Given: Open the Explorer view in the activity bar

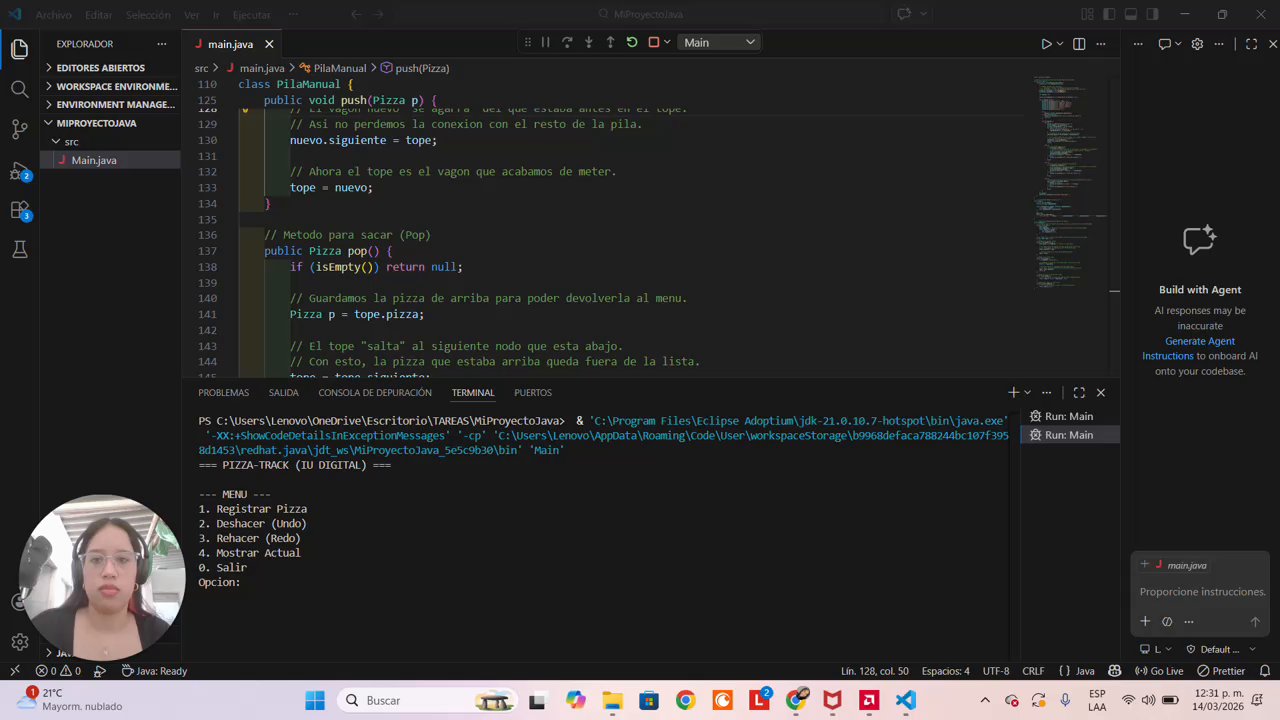Looking at the screenshot, I should click(19, 49).
